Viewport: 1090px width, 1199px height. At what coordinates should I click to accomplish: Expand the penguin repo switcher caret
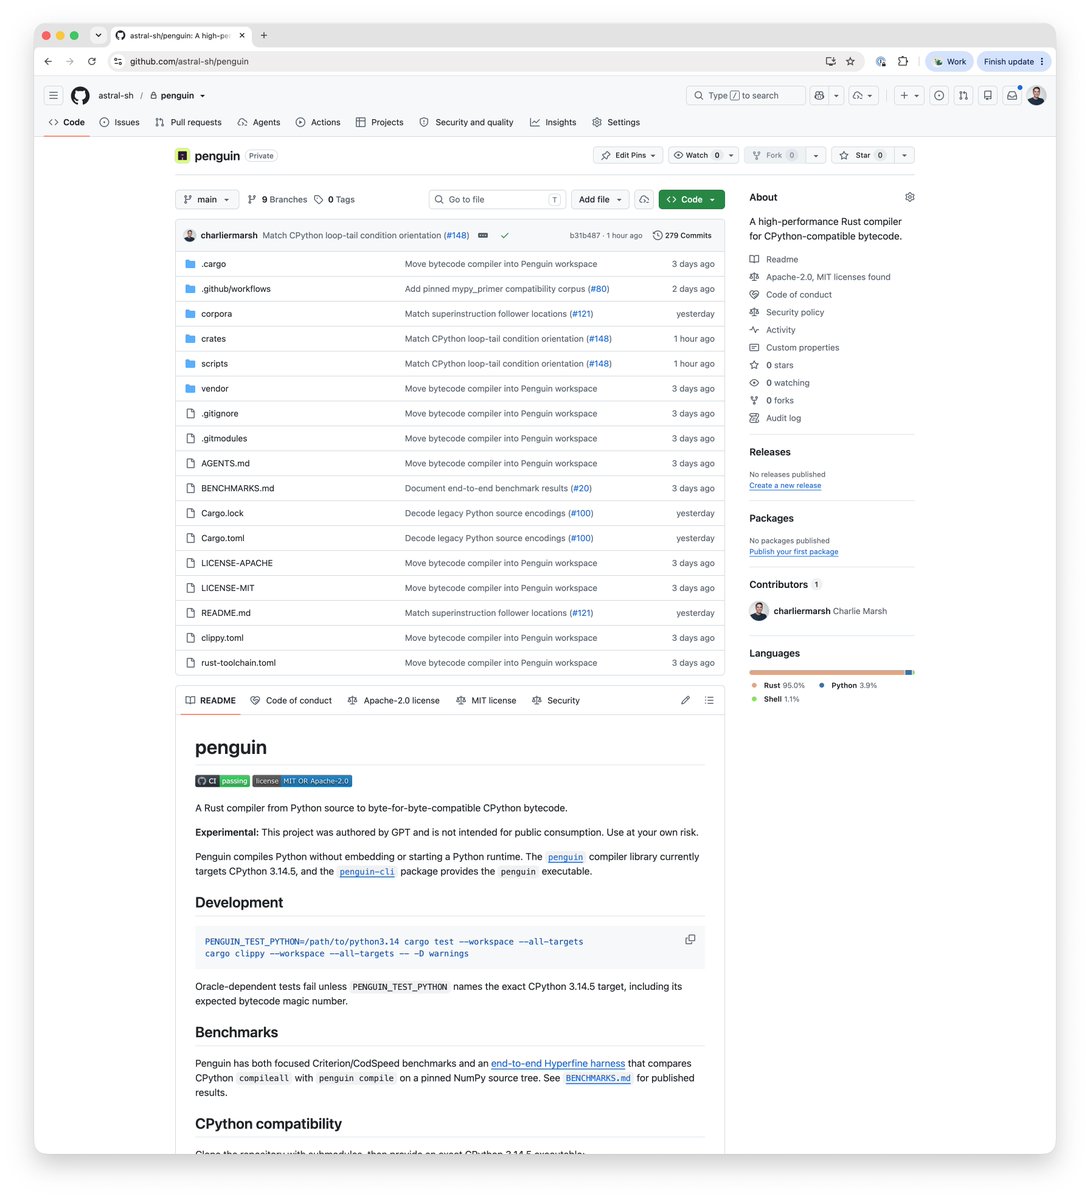203,96
